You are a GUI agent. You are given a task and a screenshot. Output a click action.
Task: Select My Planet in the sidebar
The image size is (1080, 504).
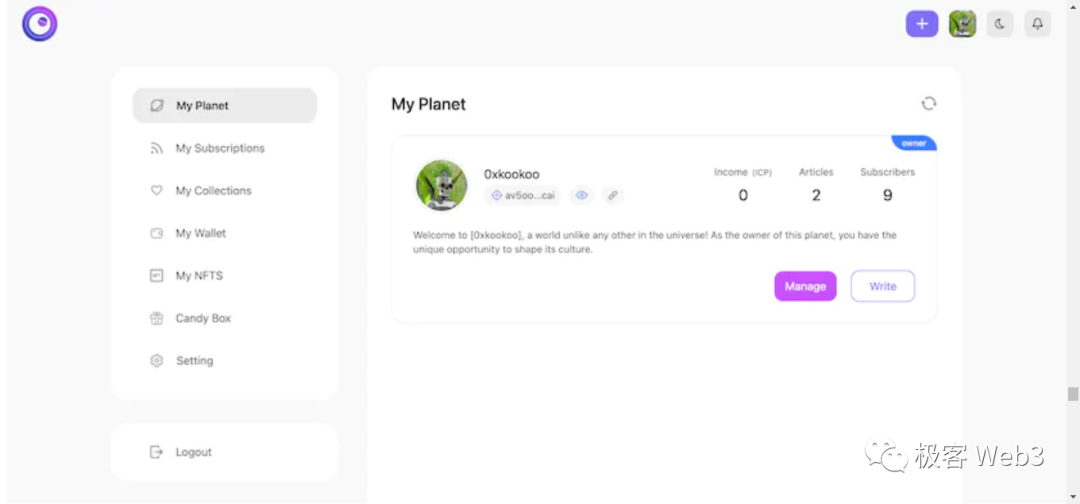pyautogui.click(x=225, y=105)
